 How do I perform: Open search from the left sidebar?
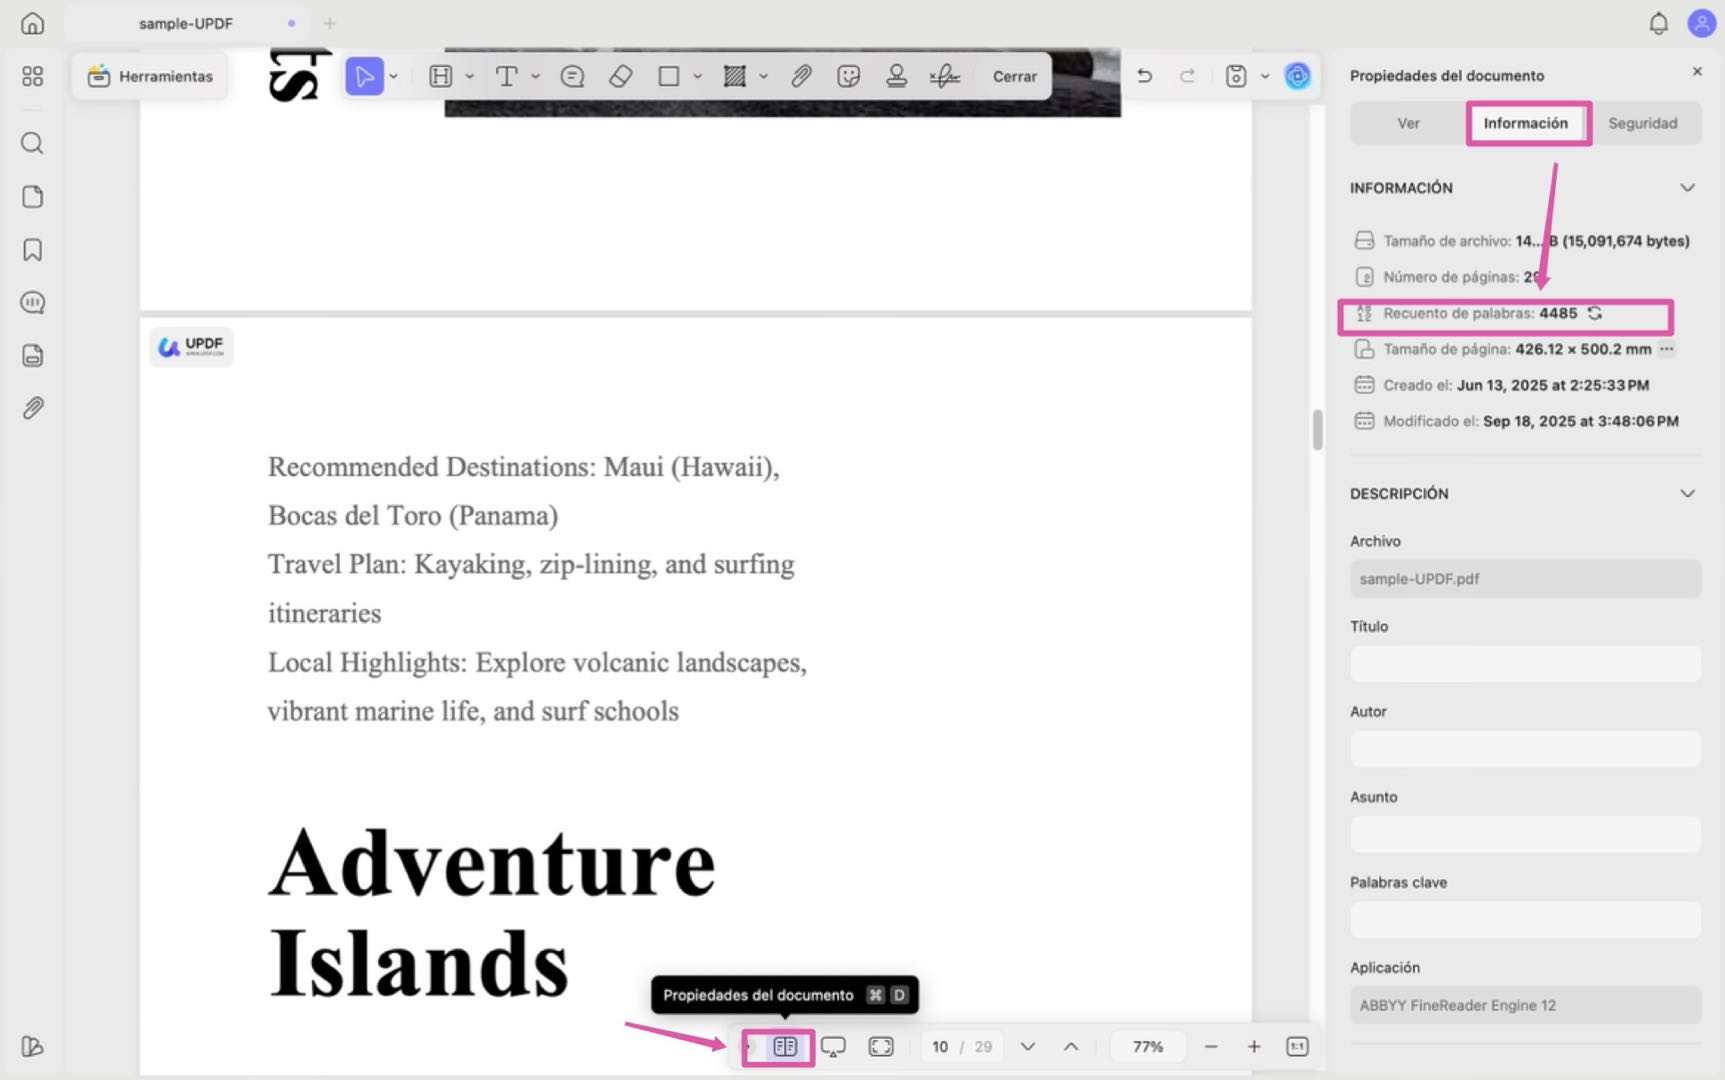[32, 143]
